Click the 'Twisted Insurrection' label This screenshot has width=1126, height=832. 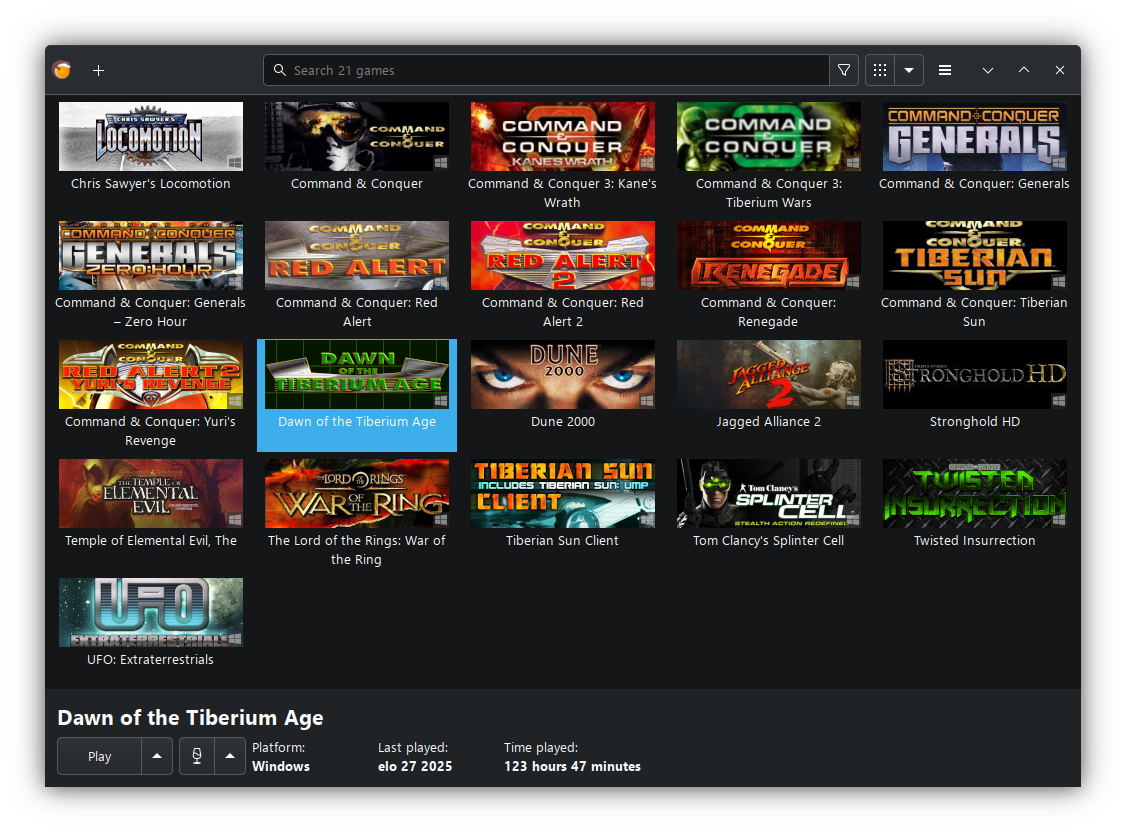coord(974,541)
